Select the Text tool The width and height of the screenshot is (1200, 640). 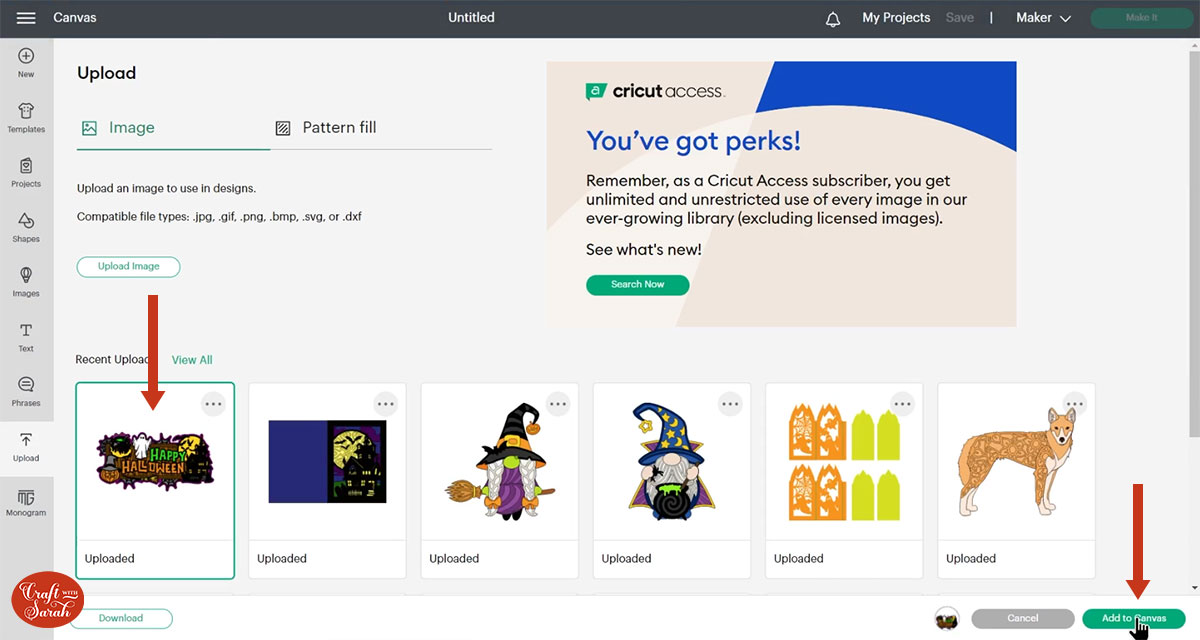pyautogui.click(x=26, y=336)
